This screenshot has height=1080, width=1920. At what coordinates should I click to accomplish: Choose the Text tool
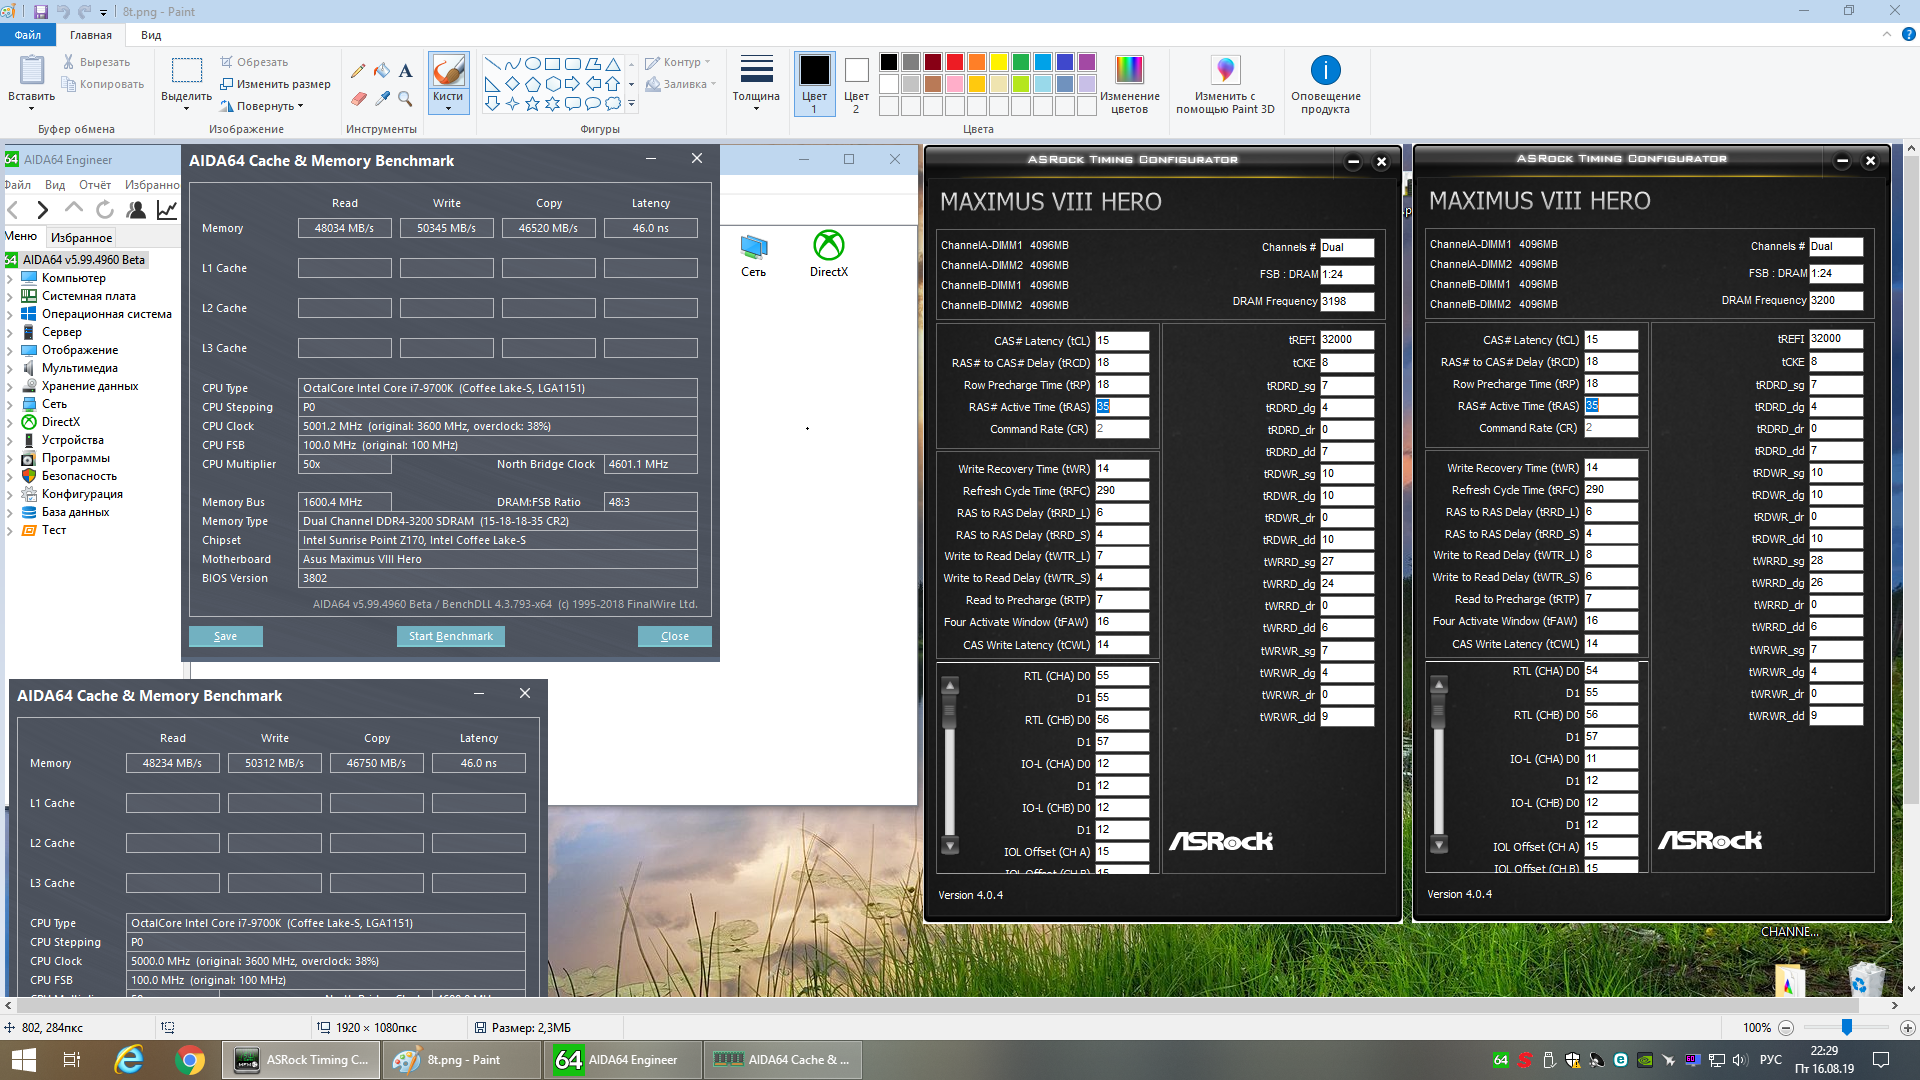[405, 71]
